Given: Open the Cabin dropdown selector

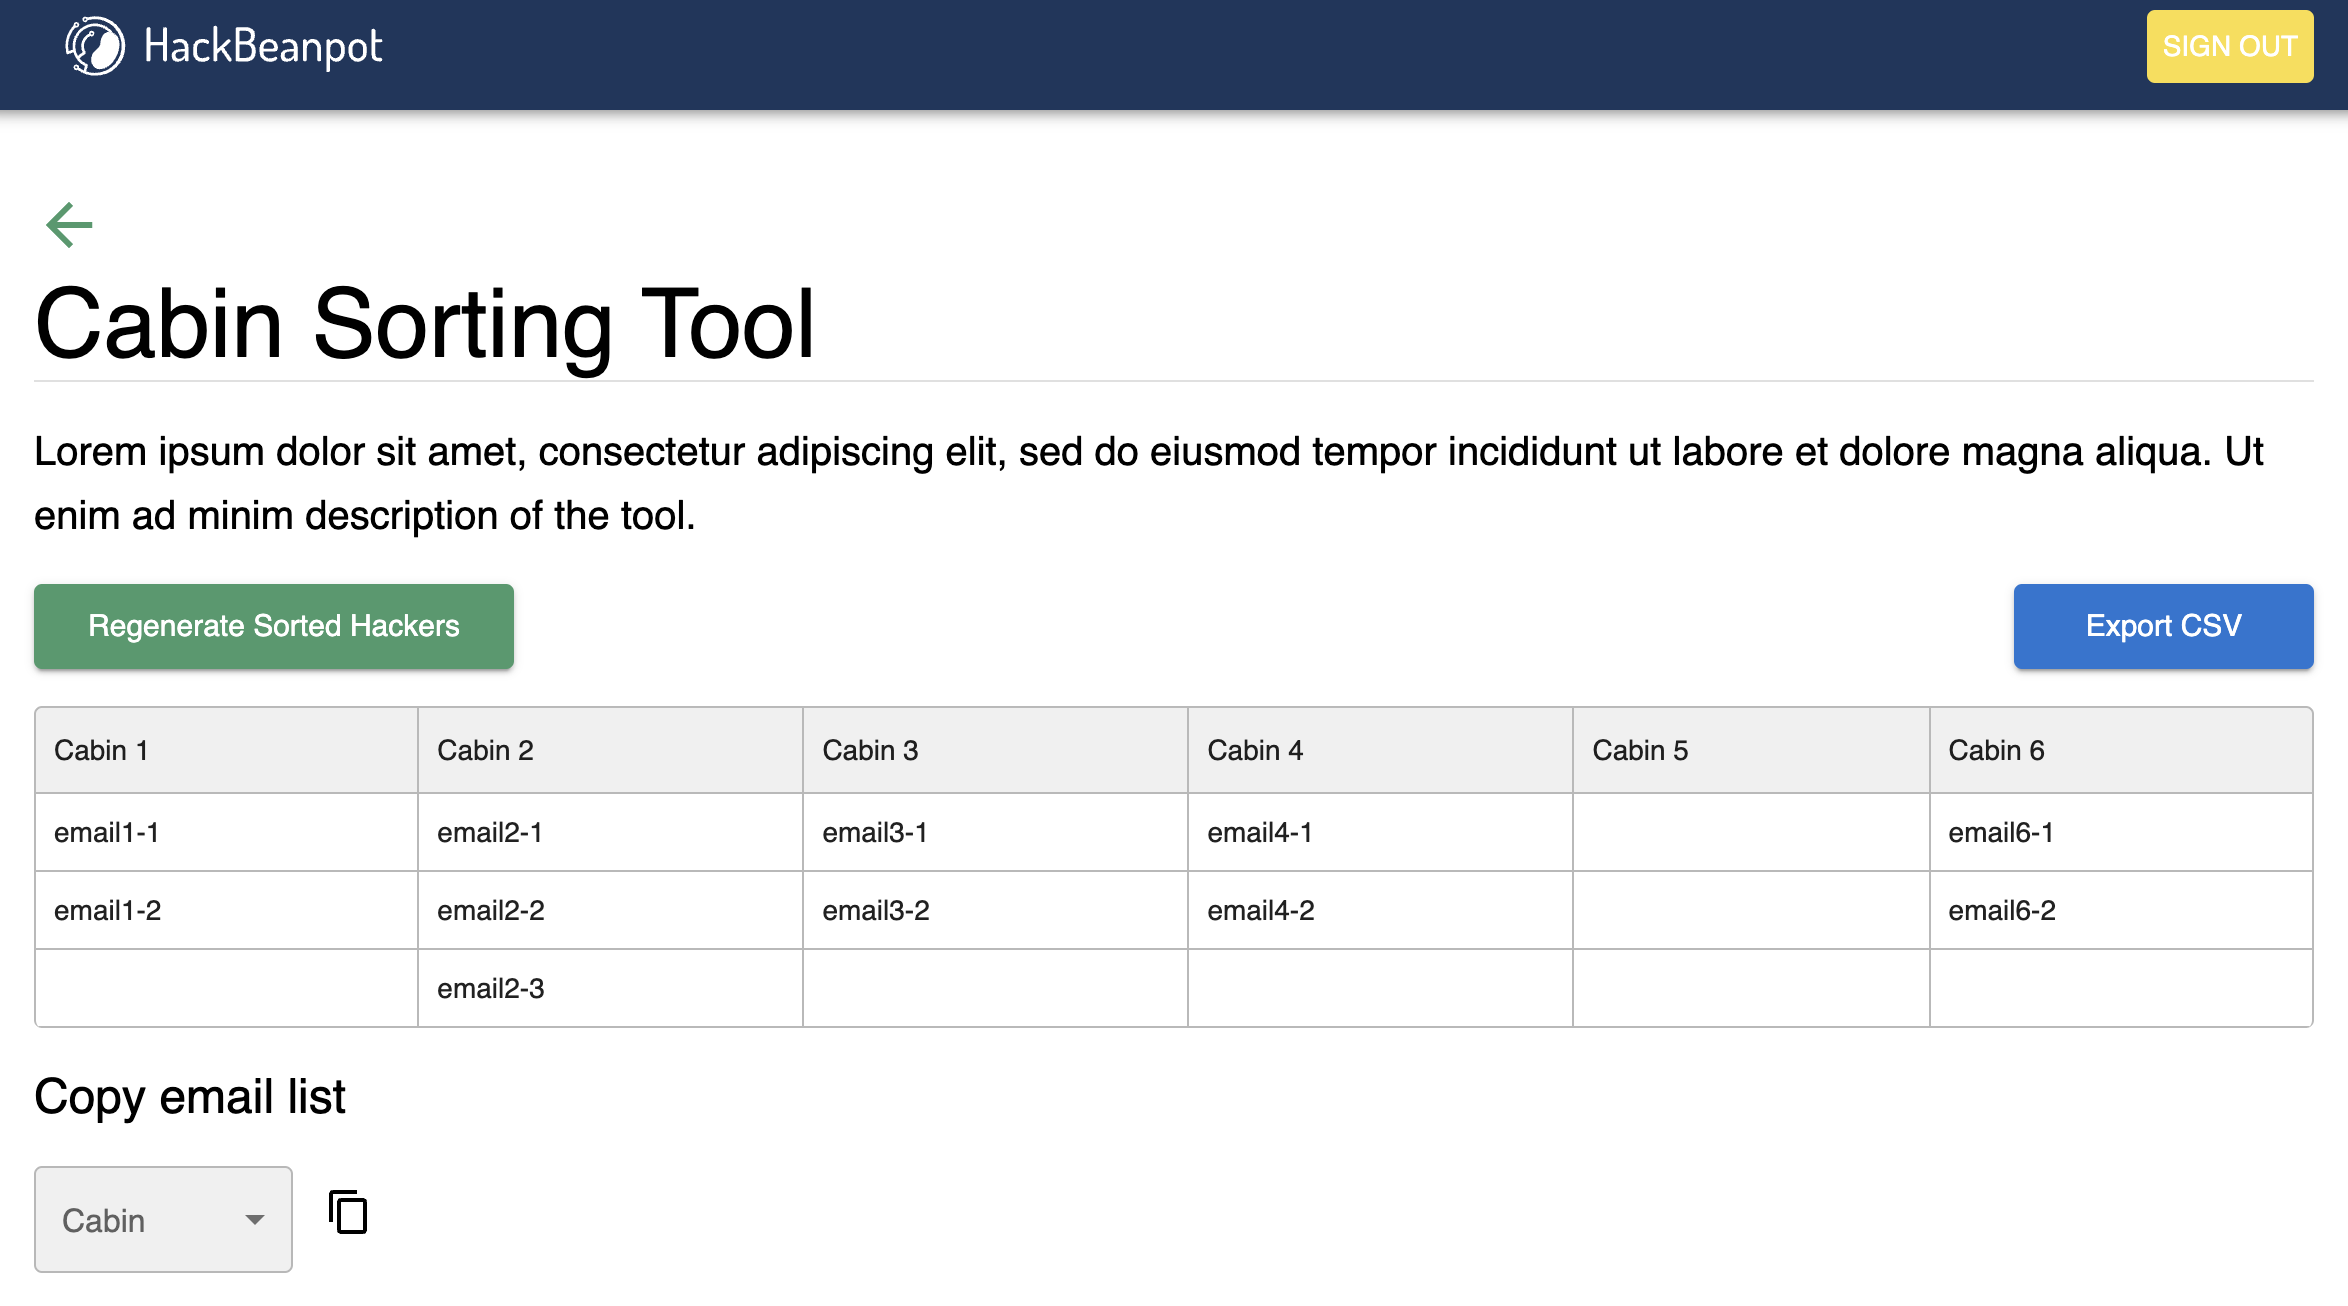Looking at the screenshot, I should (x=163, y=1219).
